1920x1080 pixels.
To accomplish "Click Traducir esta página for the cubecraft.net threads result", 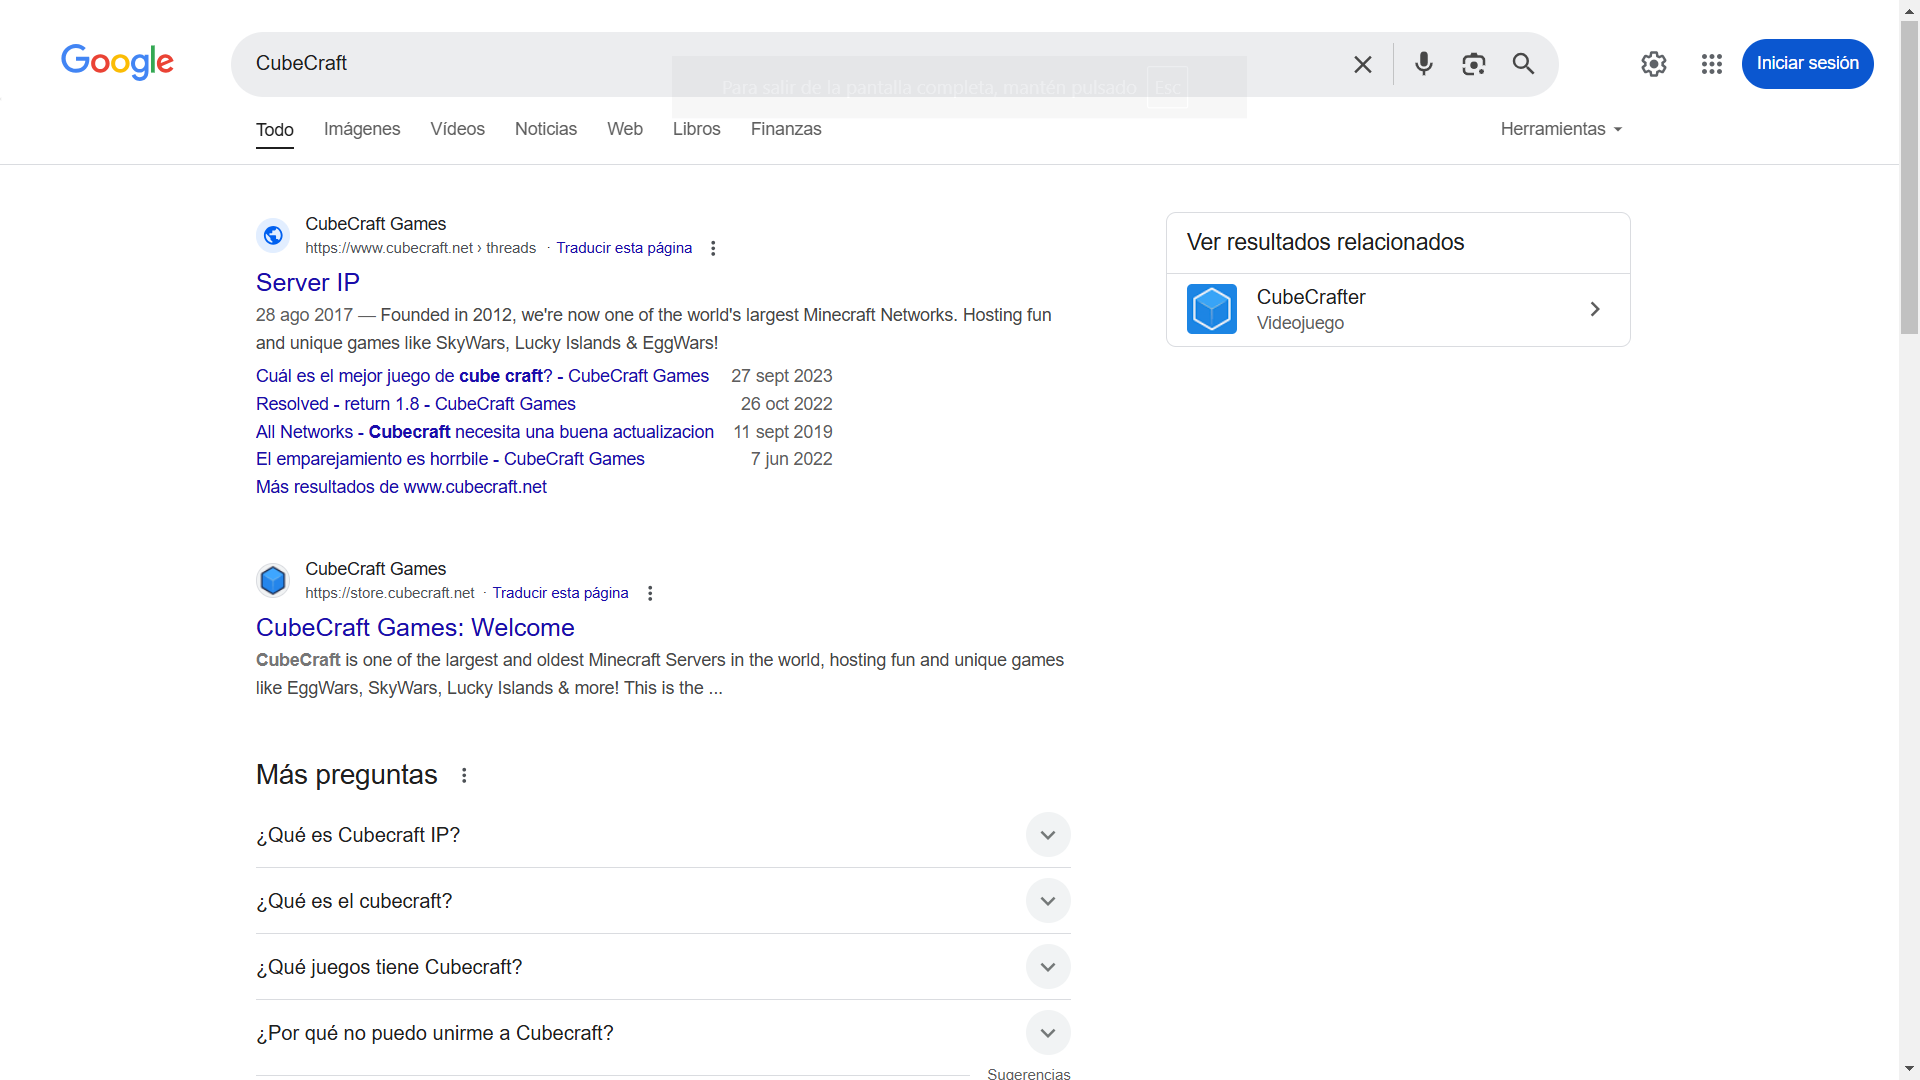I will pos(624,248).
